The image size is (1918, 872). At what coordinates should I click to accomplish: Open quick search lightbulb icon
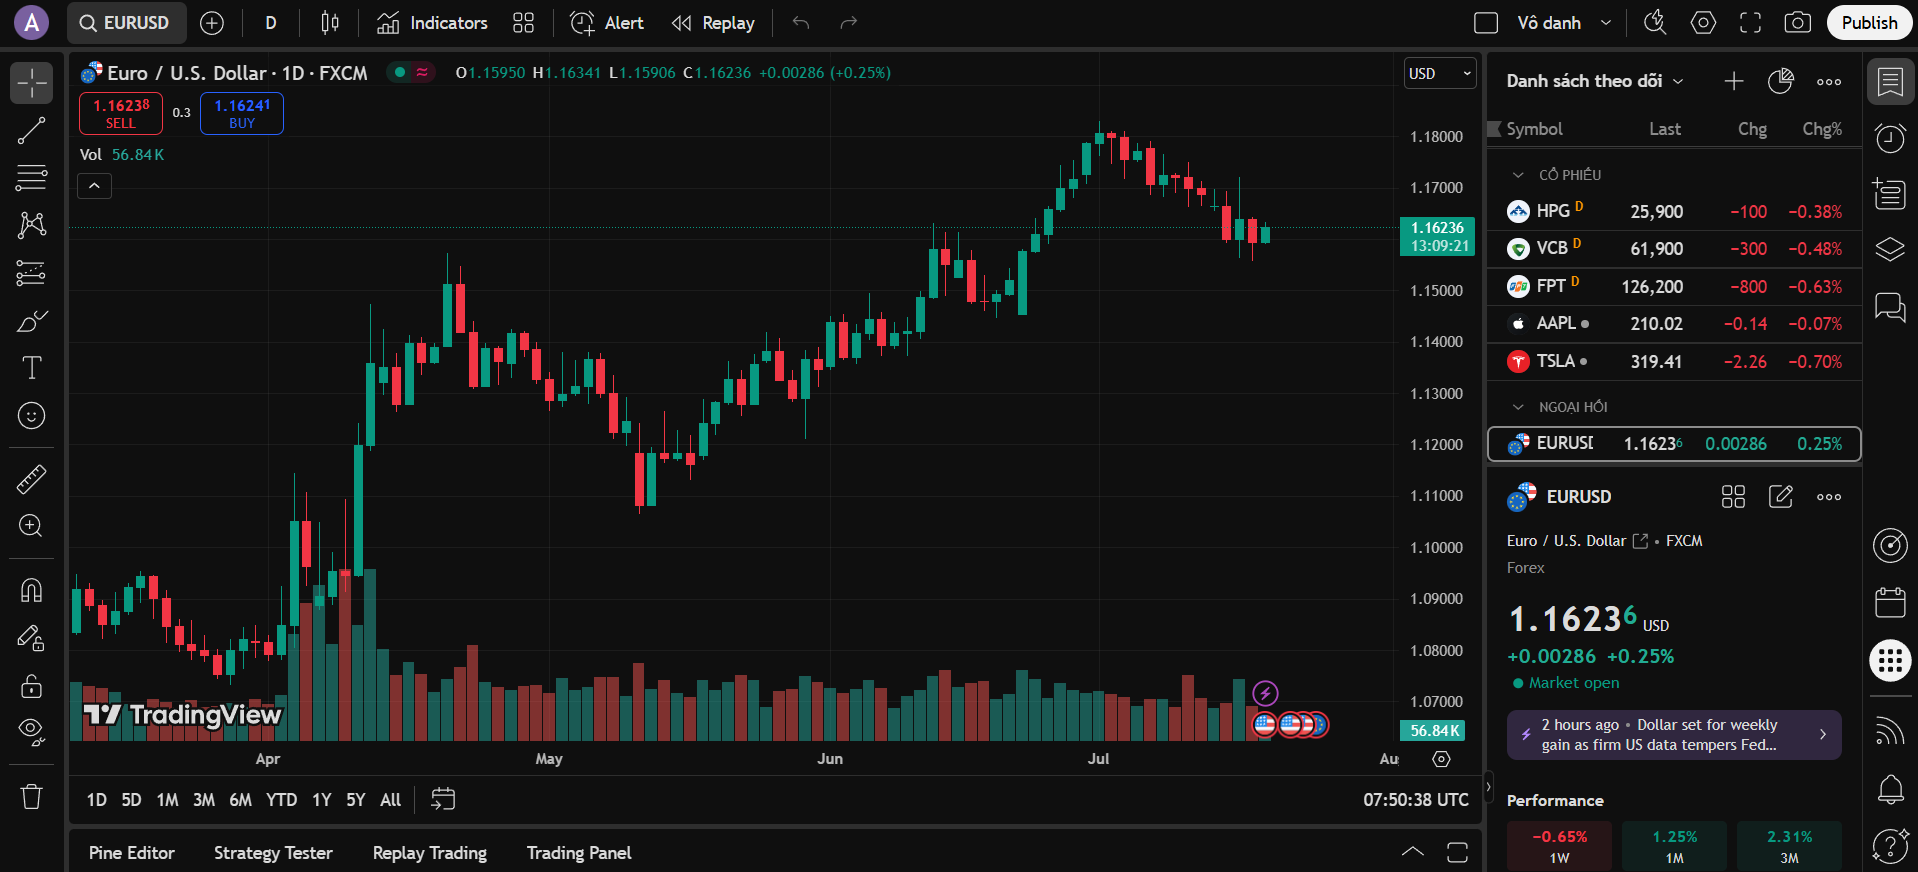coord(1655,22)
